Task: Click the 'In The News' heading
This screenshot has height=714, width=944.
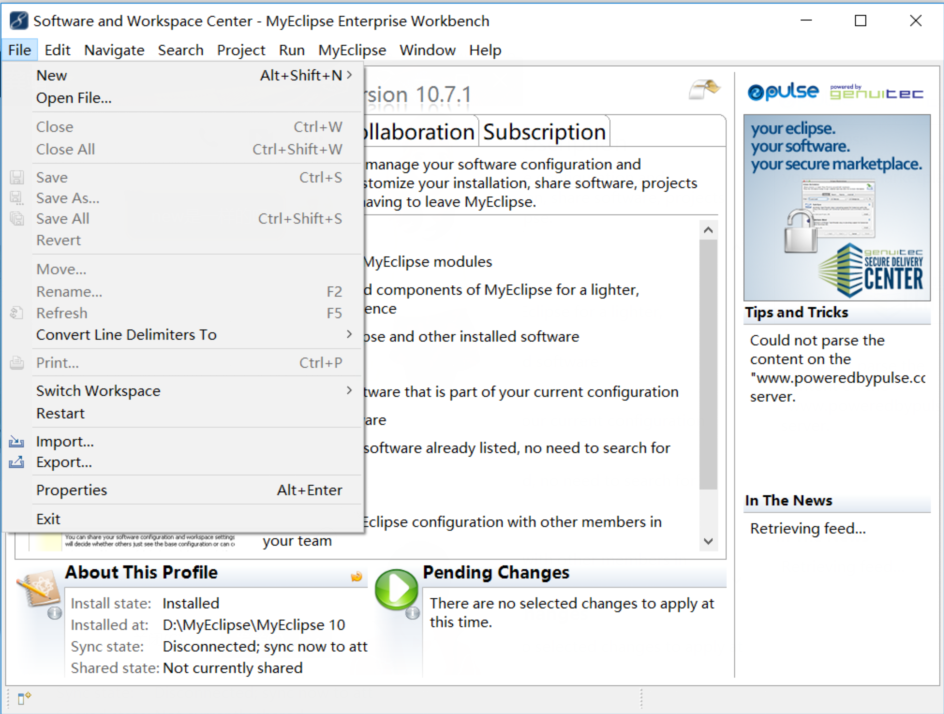Action: point(789,500)
